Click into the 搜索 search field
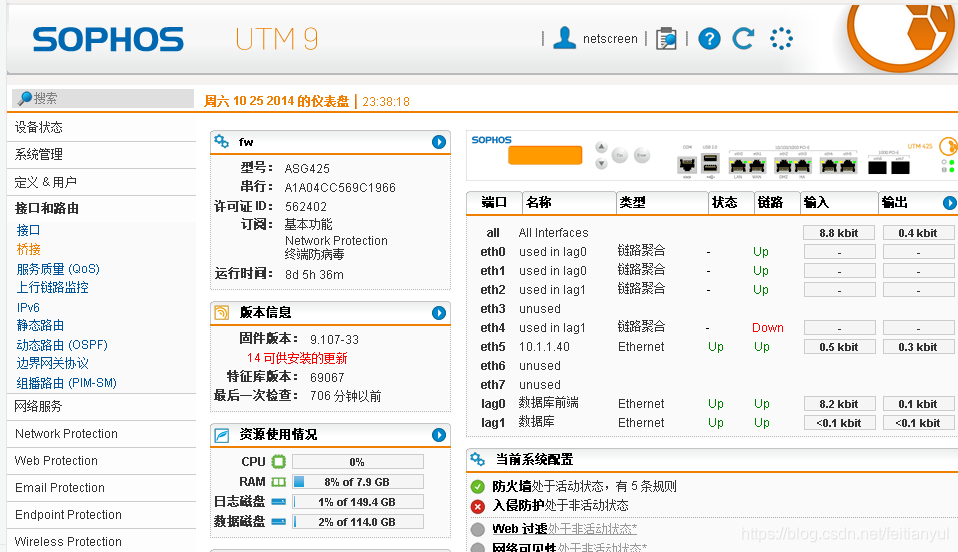The image size is (958, 552). click(x=103, y=98)
